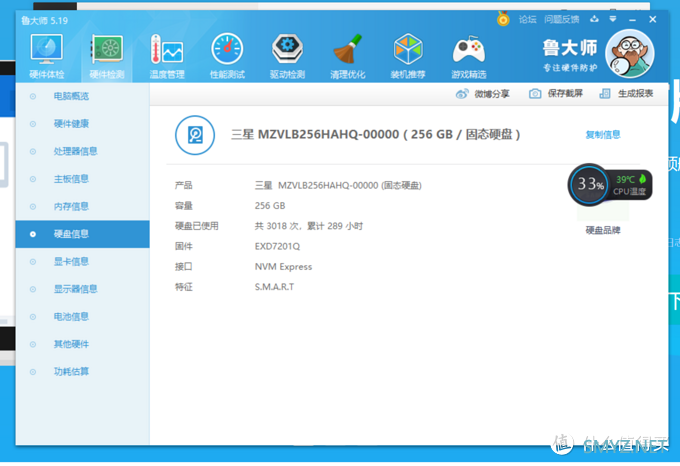
Task: Launch 性能测试 performance test icon
Action: 227,56
